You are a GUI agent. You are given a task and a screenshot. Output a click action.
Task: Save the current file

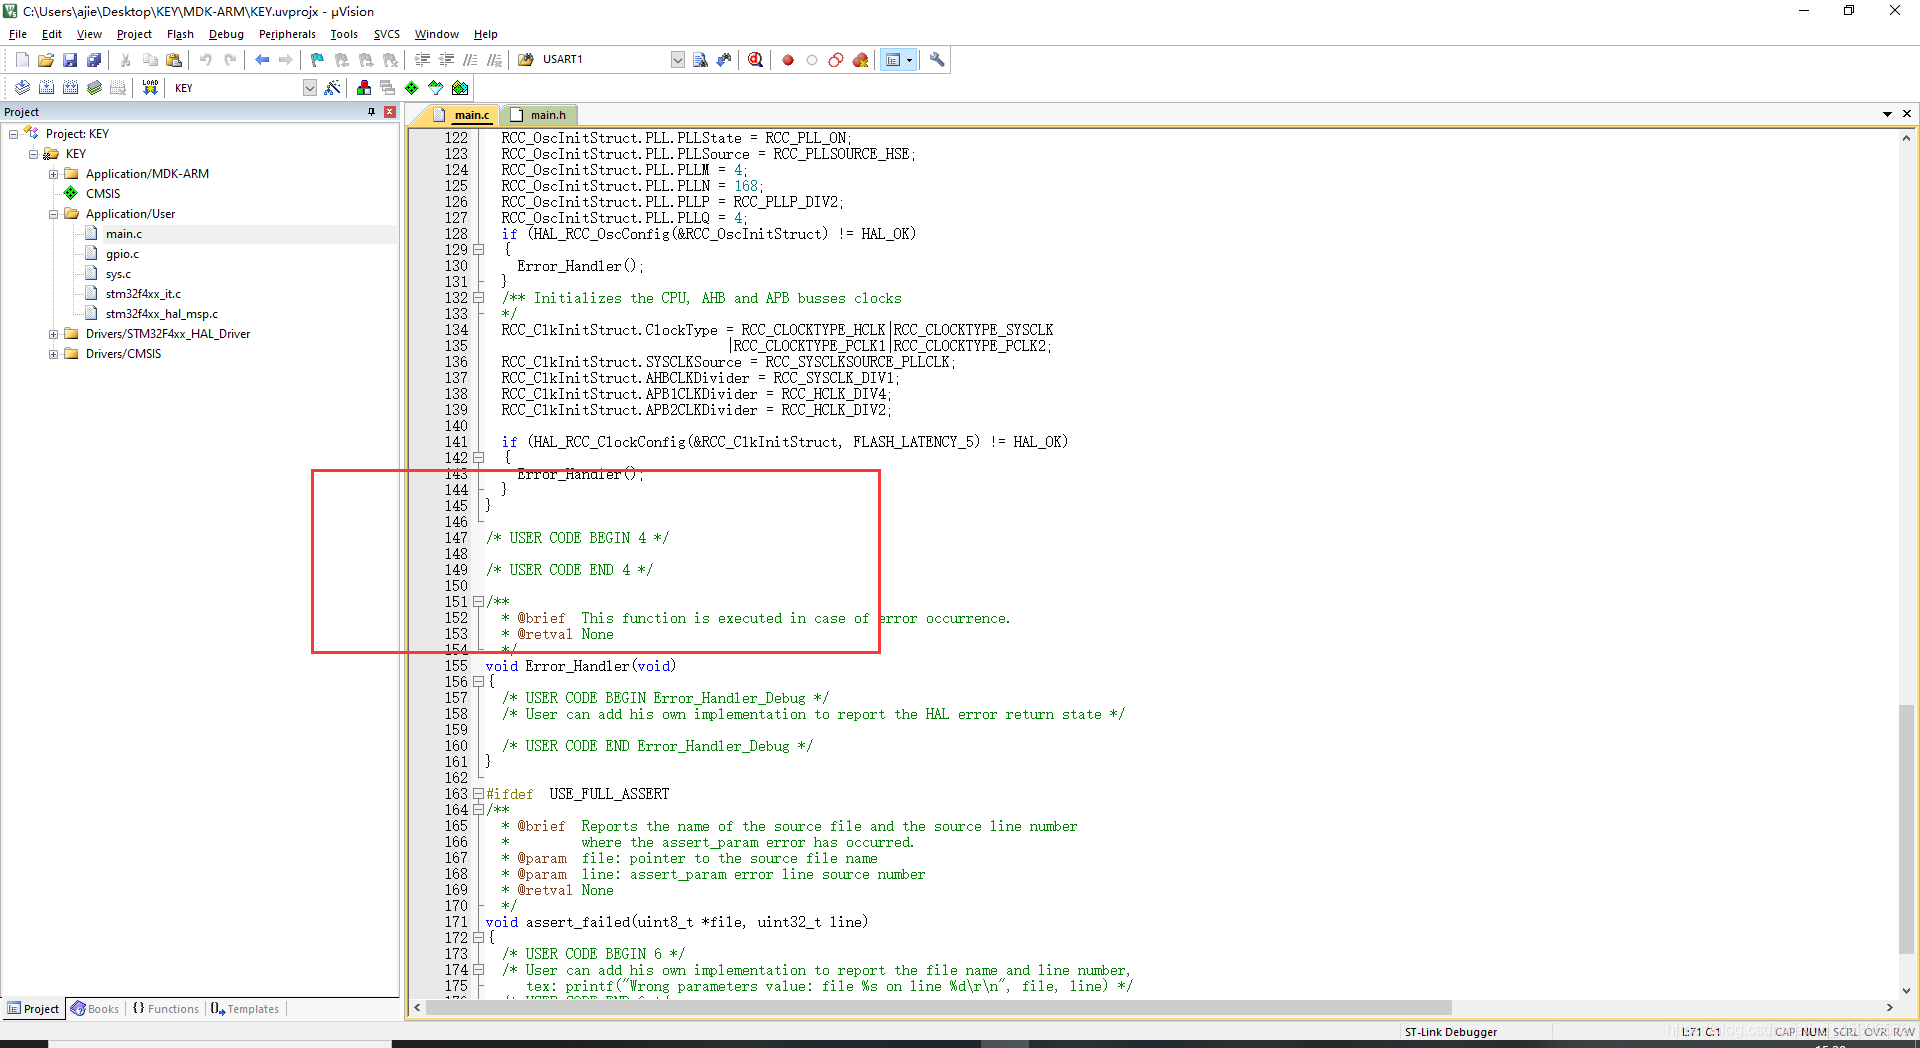70,60
